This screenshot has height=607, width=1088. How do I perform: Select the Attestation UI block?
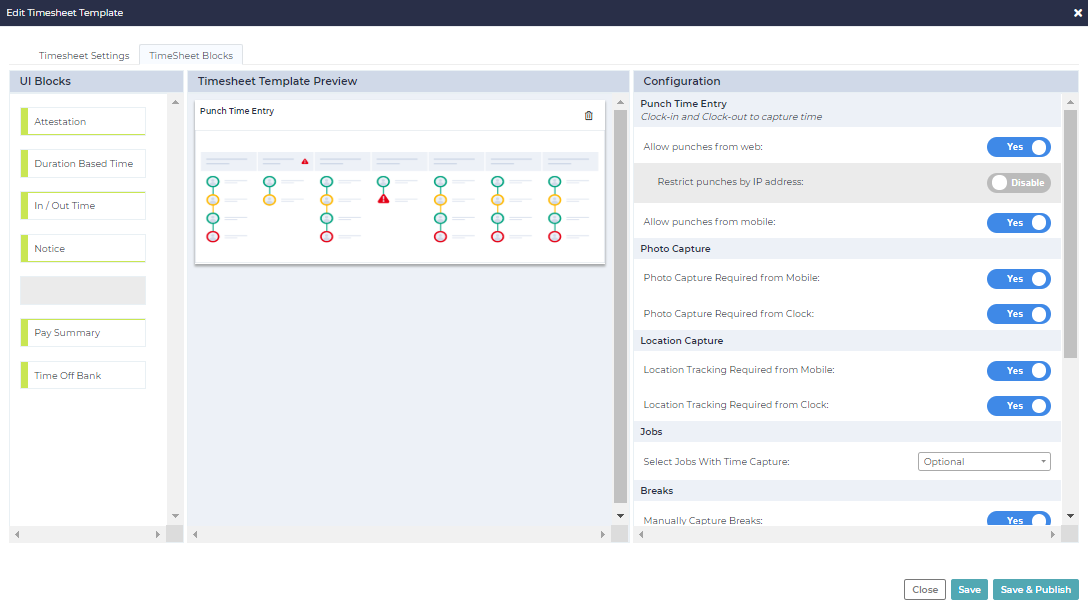click(84, 122)
